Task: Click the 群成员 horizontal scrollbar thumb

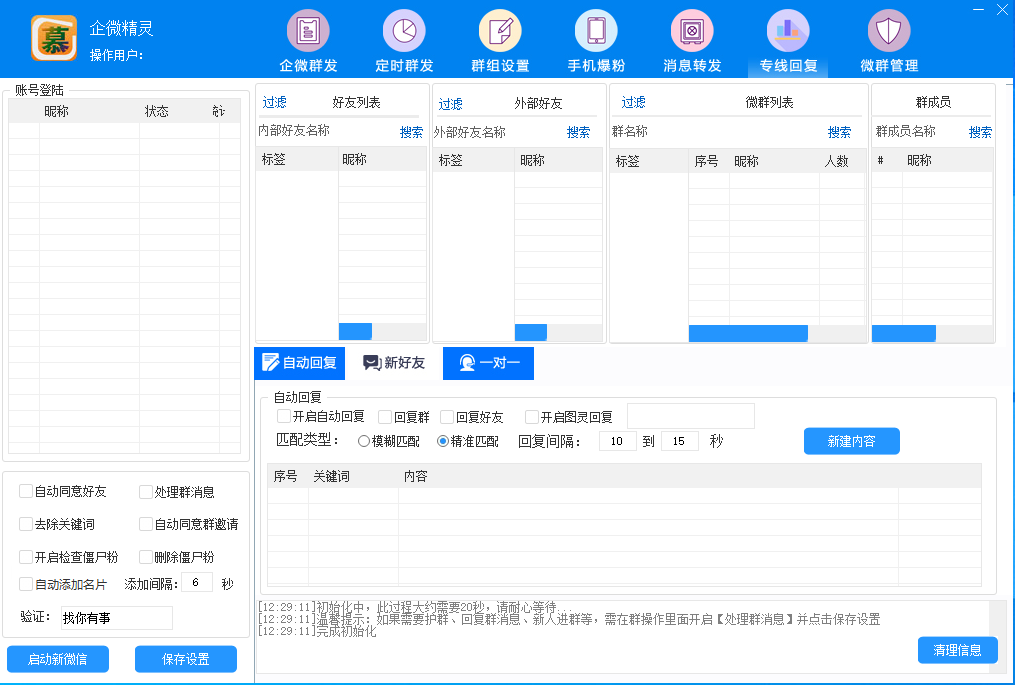Action: click(x=904, y=333)
